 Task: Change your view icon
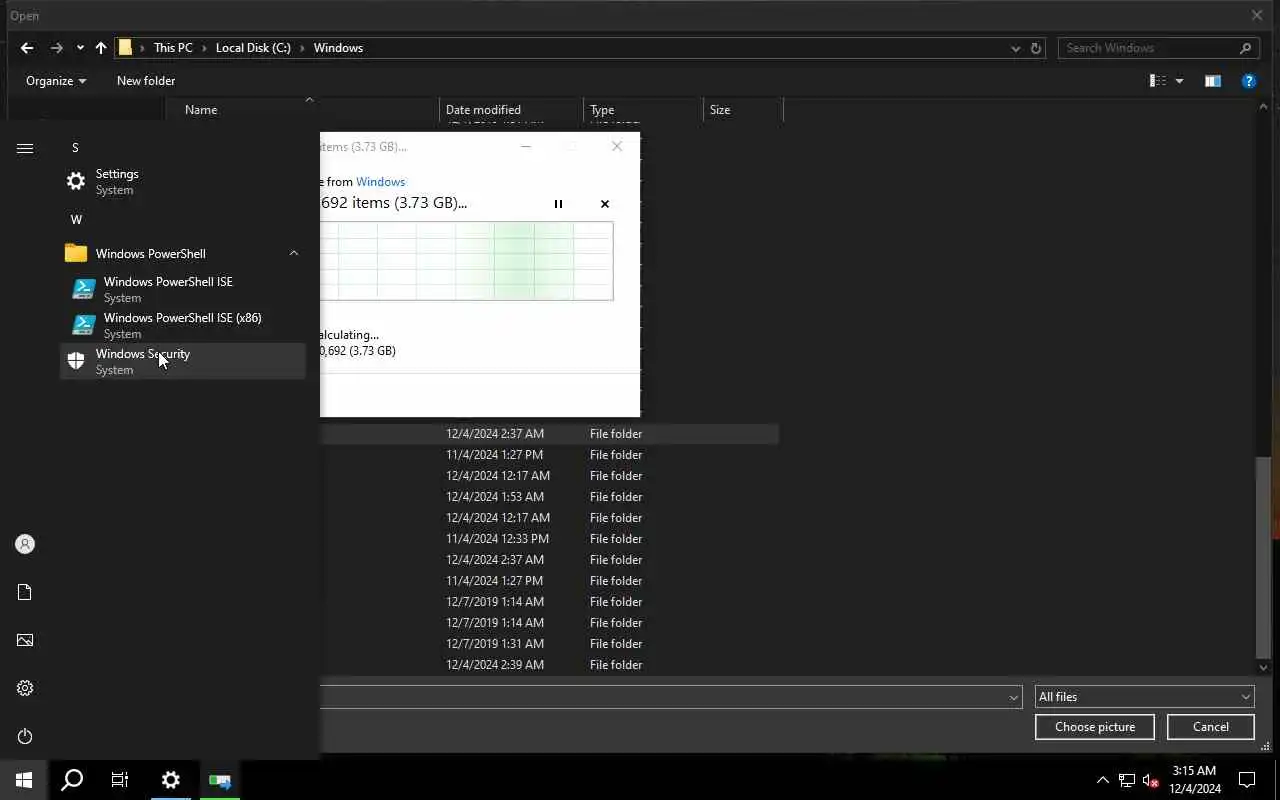[1158, 81]
